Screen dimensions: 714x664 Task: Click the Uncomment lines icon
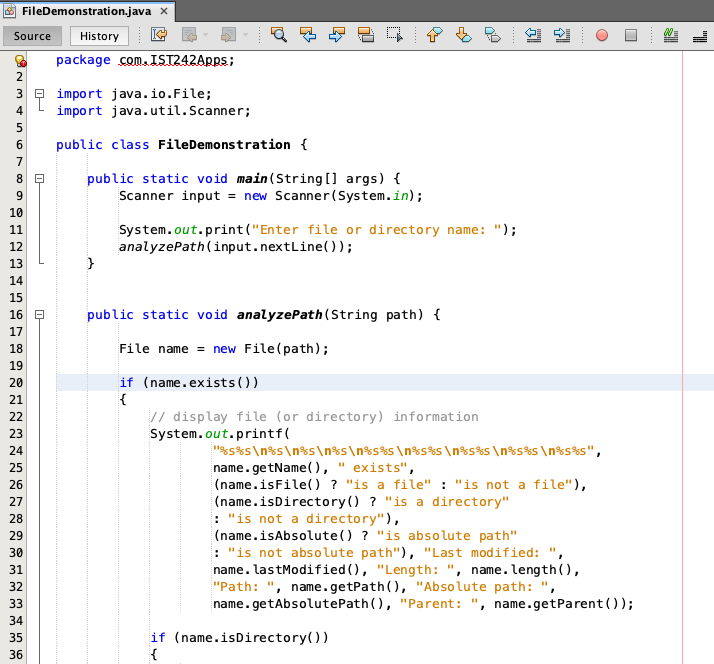point(700,35)
